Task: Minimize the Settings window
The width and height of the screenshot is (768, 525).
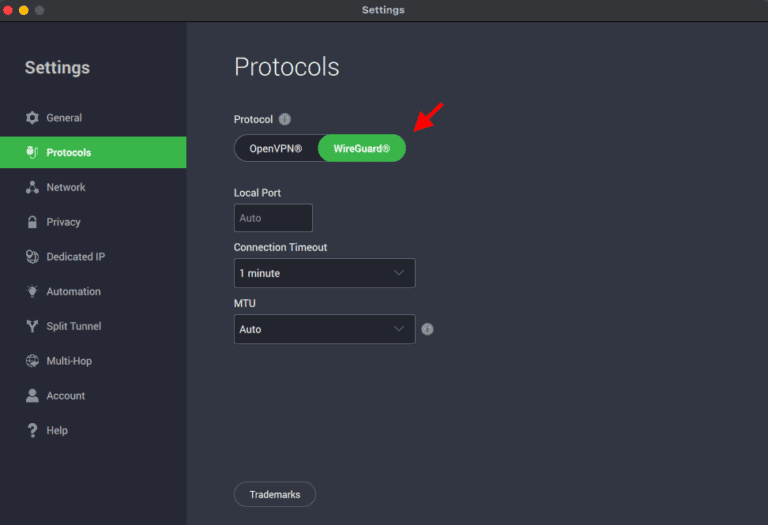Action: coord(23,10)
